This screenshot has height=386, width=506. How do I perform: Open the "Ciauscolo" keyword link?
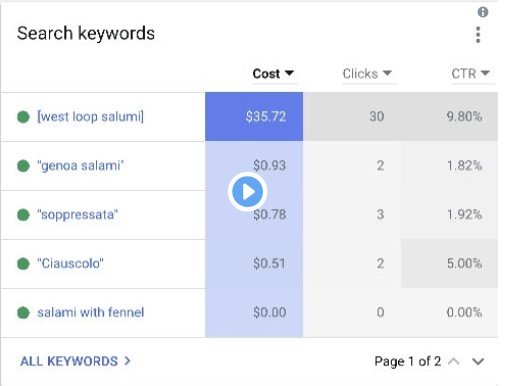click(x=70, y=264)
